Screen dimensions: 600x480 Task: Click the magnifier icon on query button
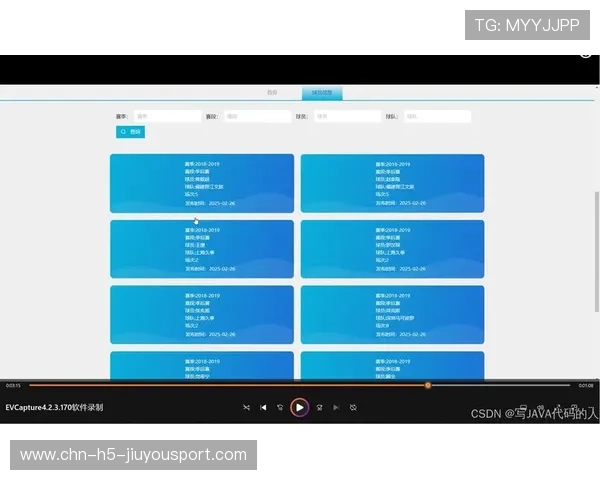point(124,131)
